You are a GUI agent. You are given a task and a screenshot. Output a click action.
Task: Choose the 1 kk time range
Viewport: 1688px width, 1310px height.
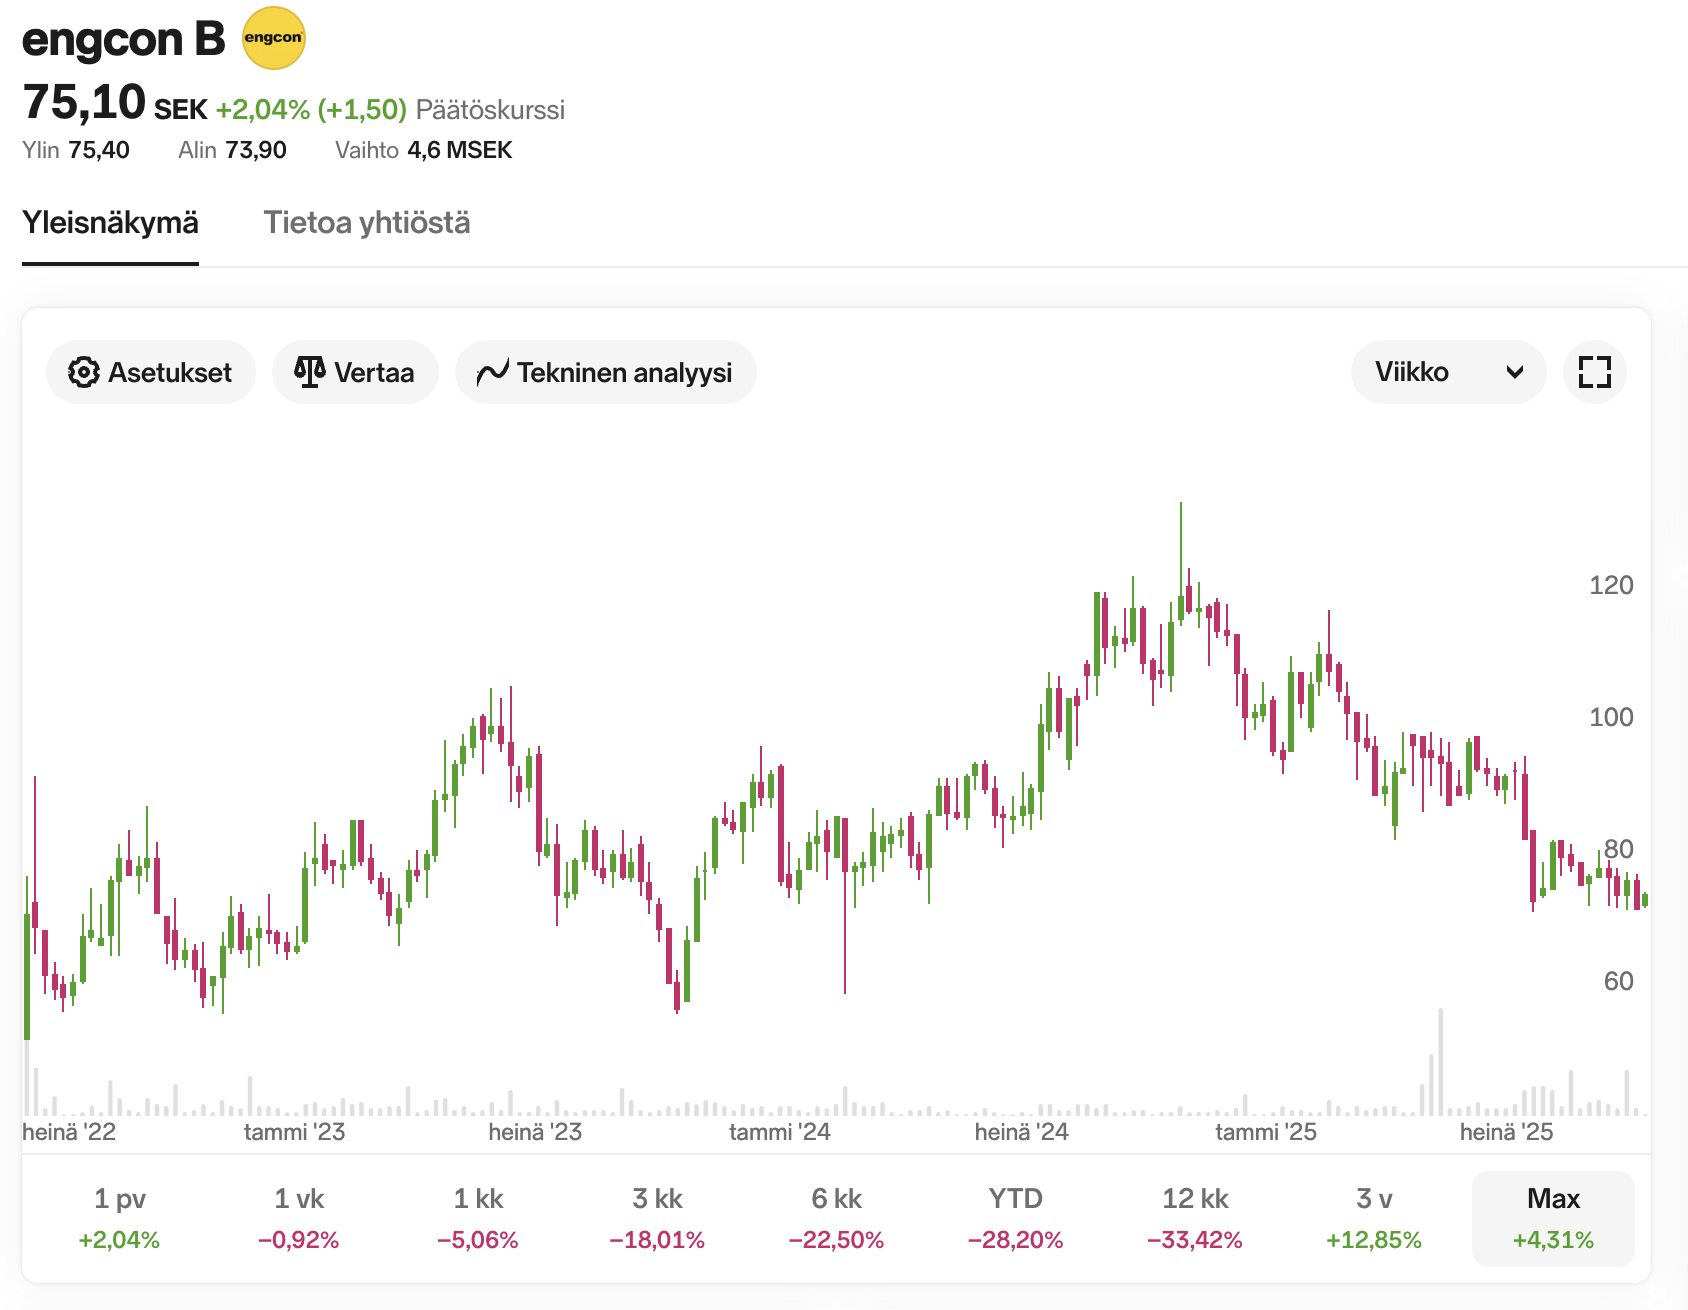(x=478, y=1218)
